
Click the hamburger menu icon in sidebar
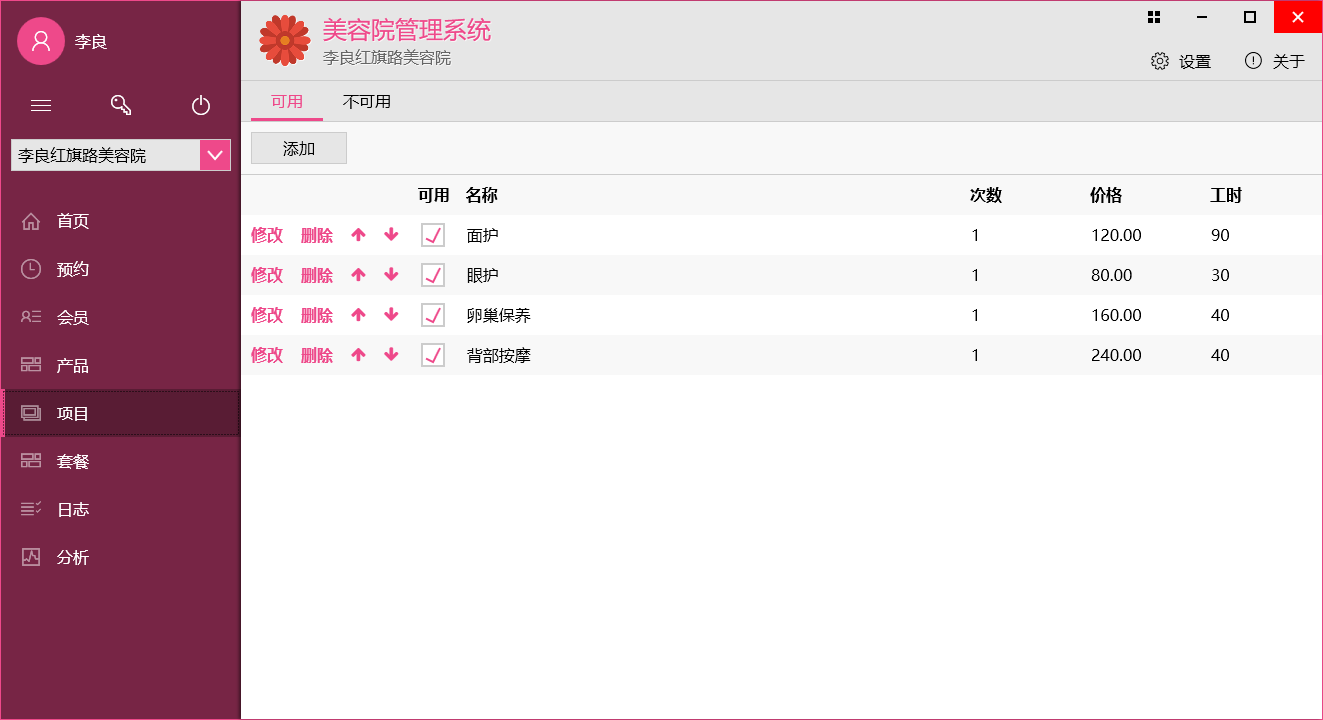(x=41, y=105)
